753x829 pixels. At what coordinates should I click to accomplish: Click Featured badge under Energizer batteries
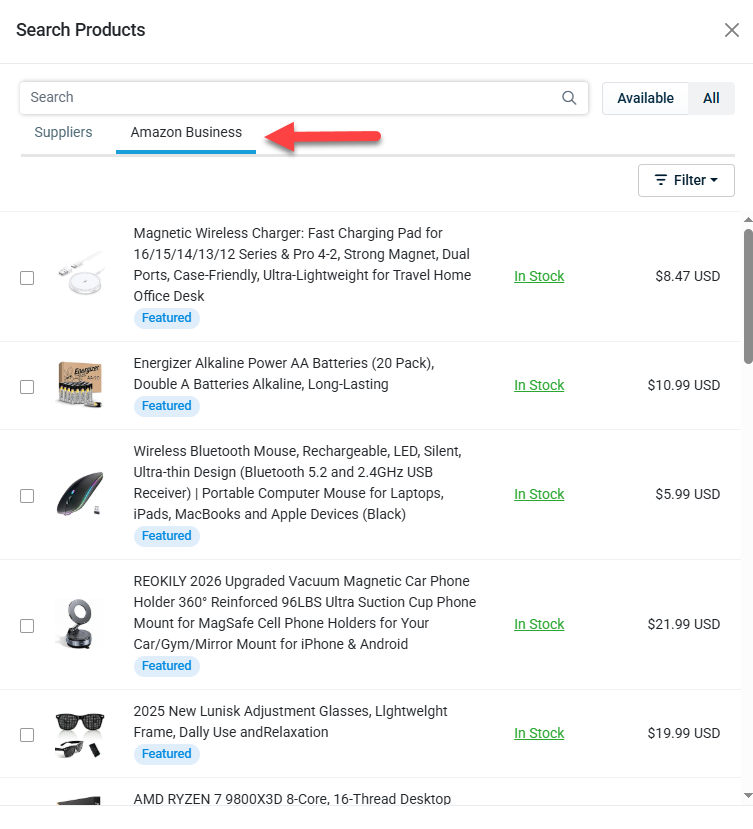click(167, 406)
